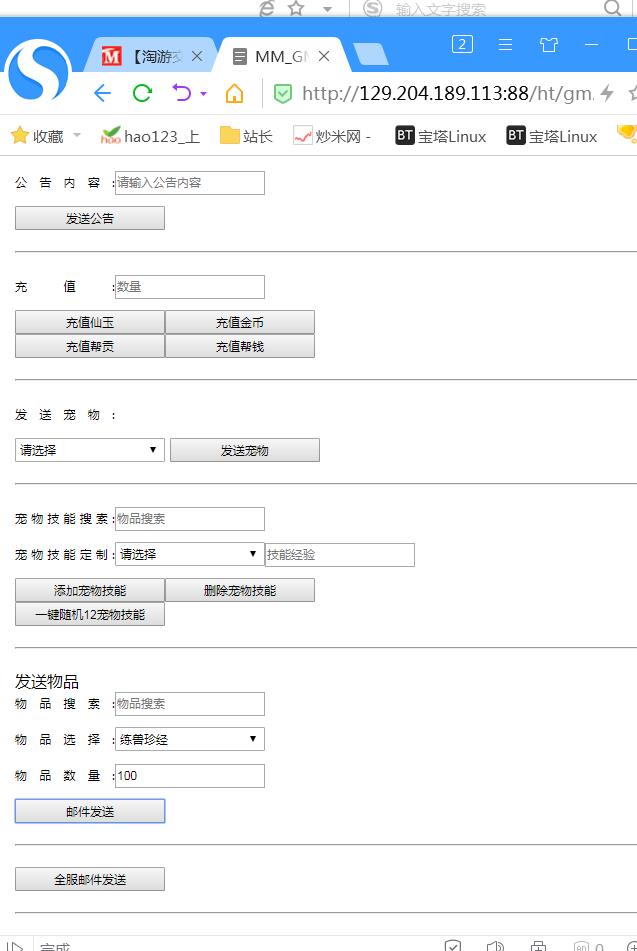The image size is (637, 951).
Task: Open the skin (shirt) icon in title bar
Action: point(549,44)
